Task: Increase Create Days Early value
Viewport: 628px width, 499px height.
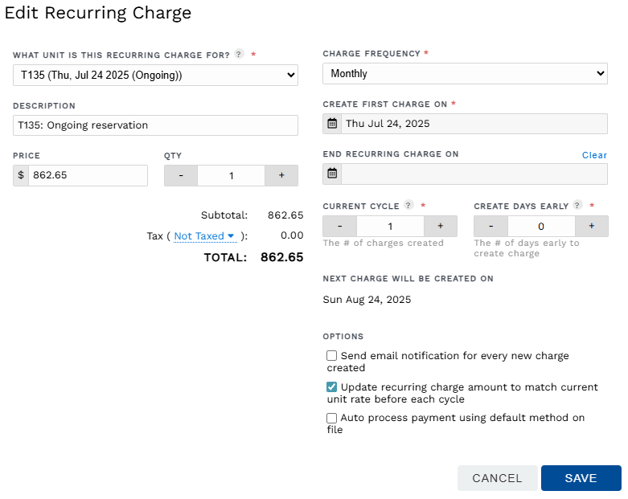Action: tap(592, 226)
